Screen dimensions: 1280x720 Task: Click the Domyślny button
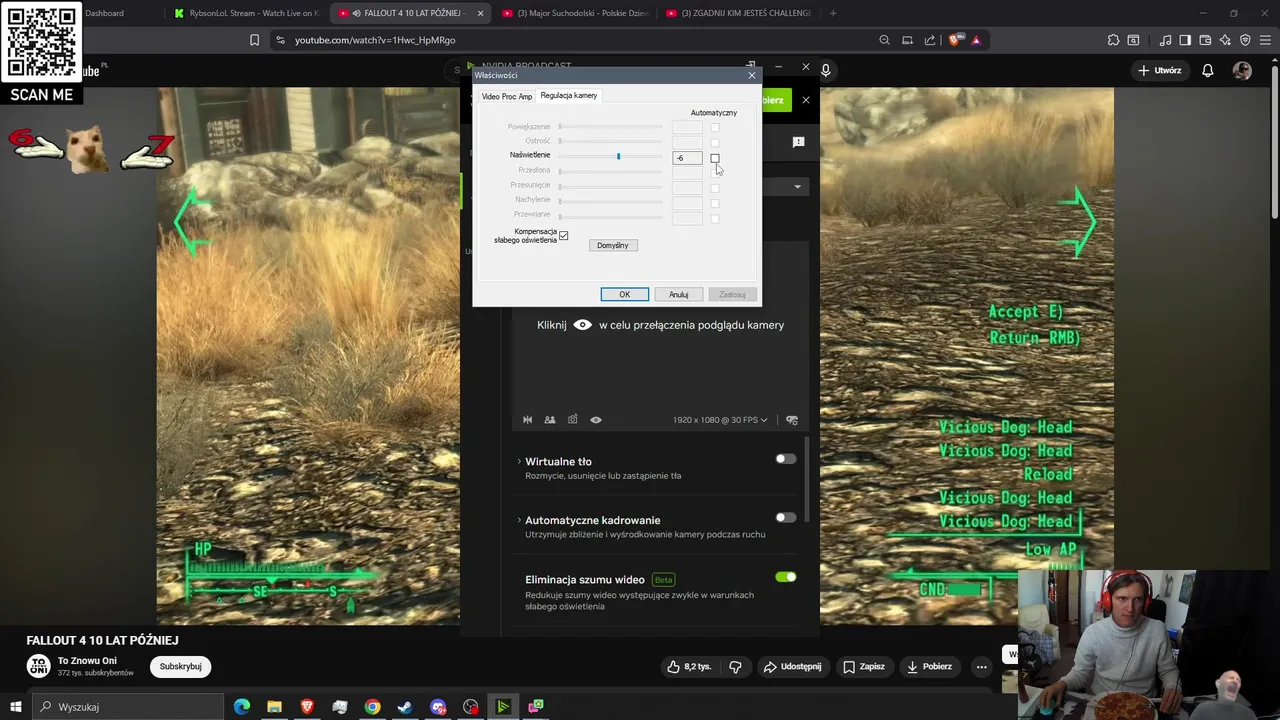[x=613, y=245]
